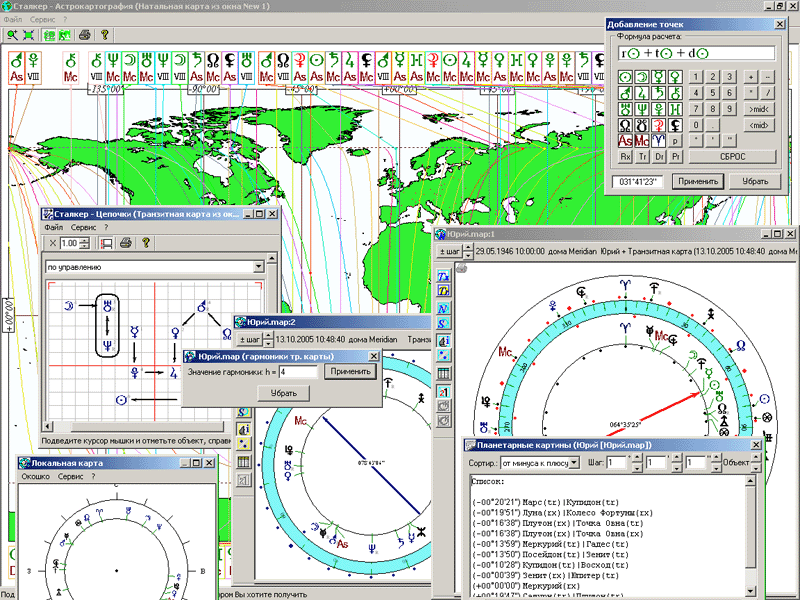Click the table grid icon in the Юрий.map:1 sidebar
Screen dimensions: 800x600
[x=443, y=373]
